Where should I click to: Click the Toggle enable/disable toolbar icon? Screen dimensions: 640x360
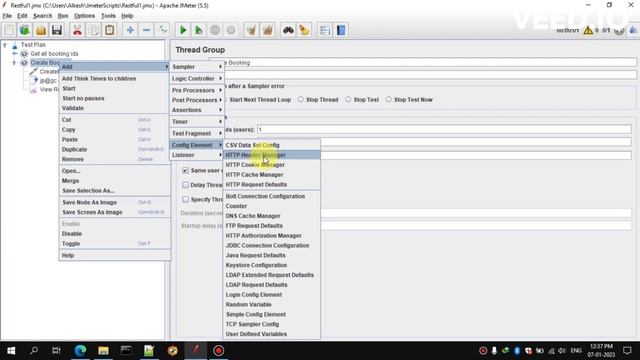[162, 30]
